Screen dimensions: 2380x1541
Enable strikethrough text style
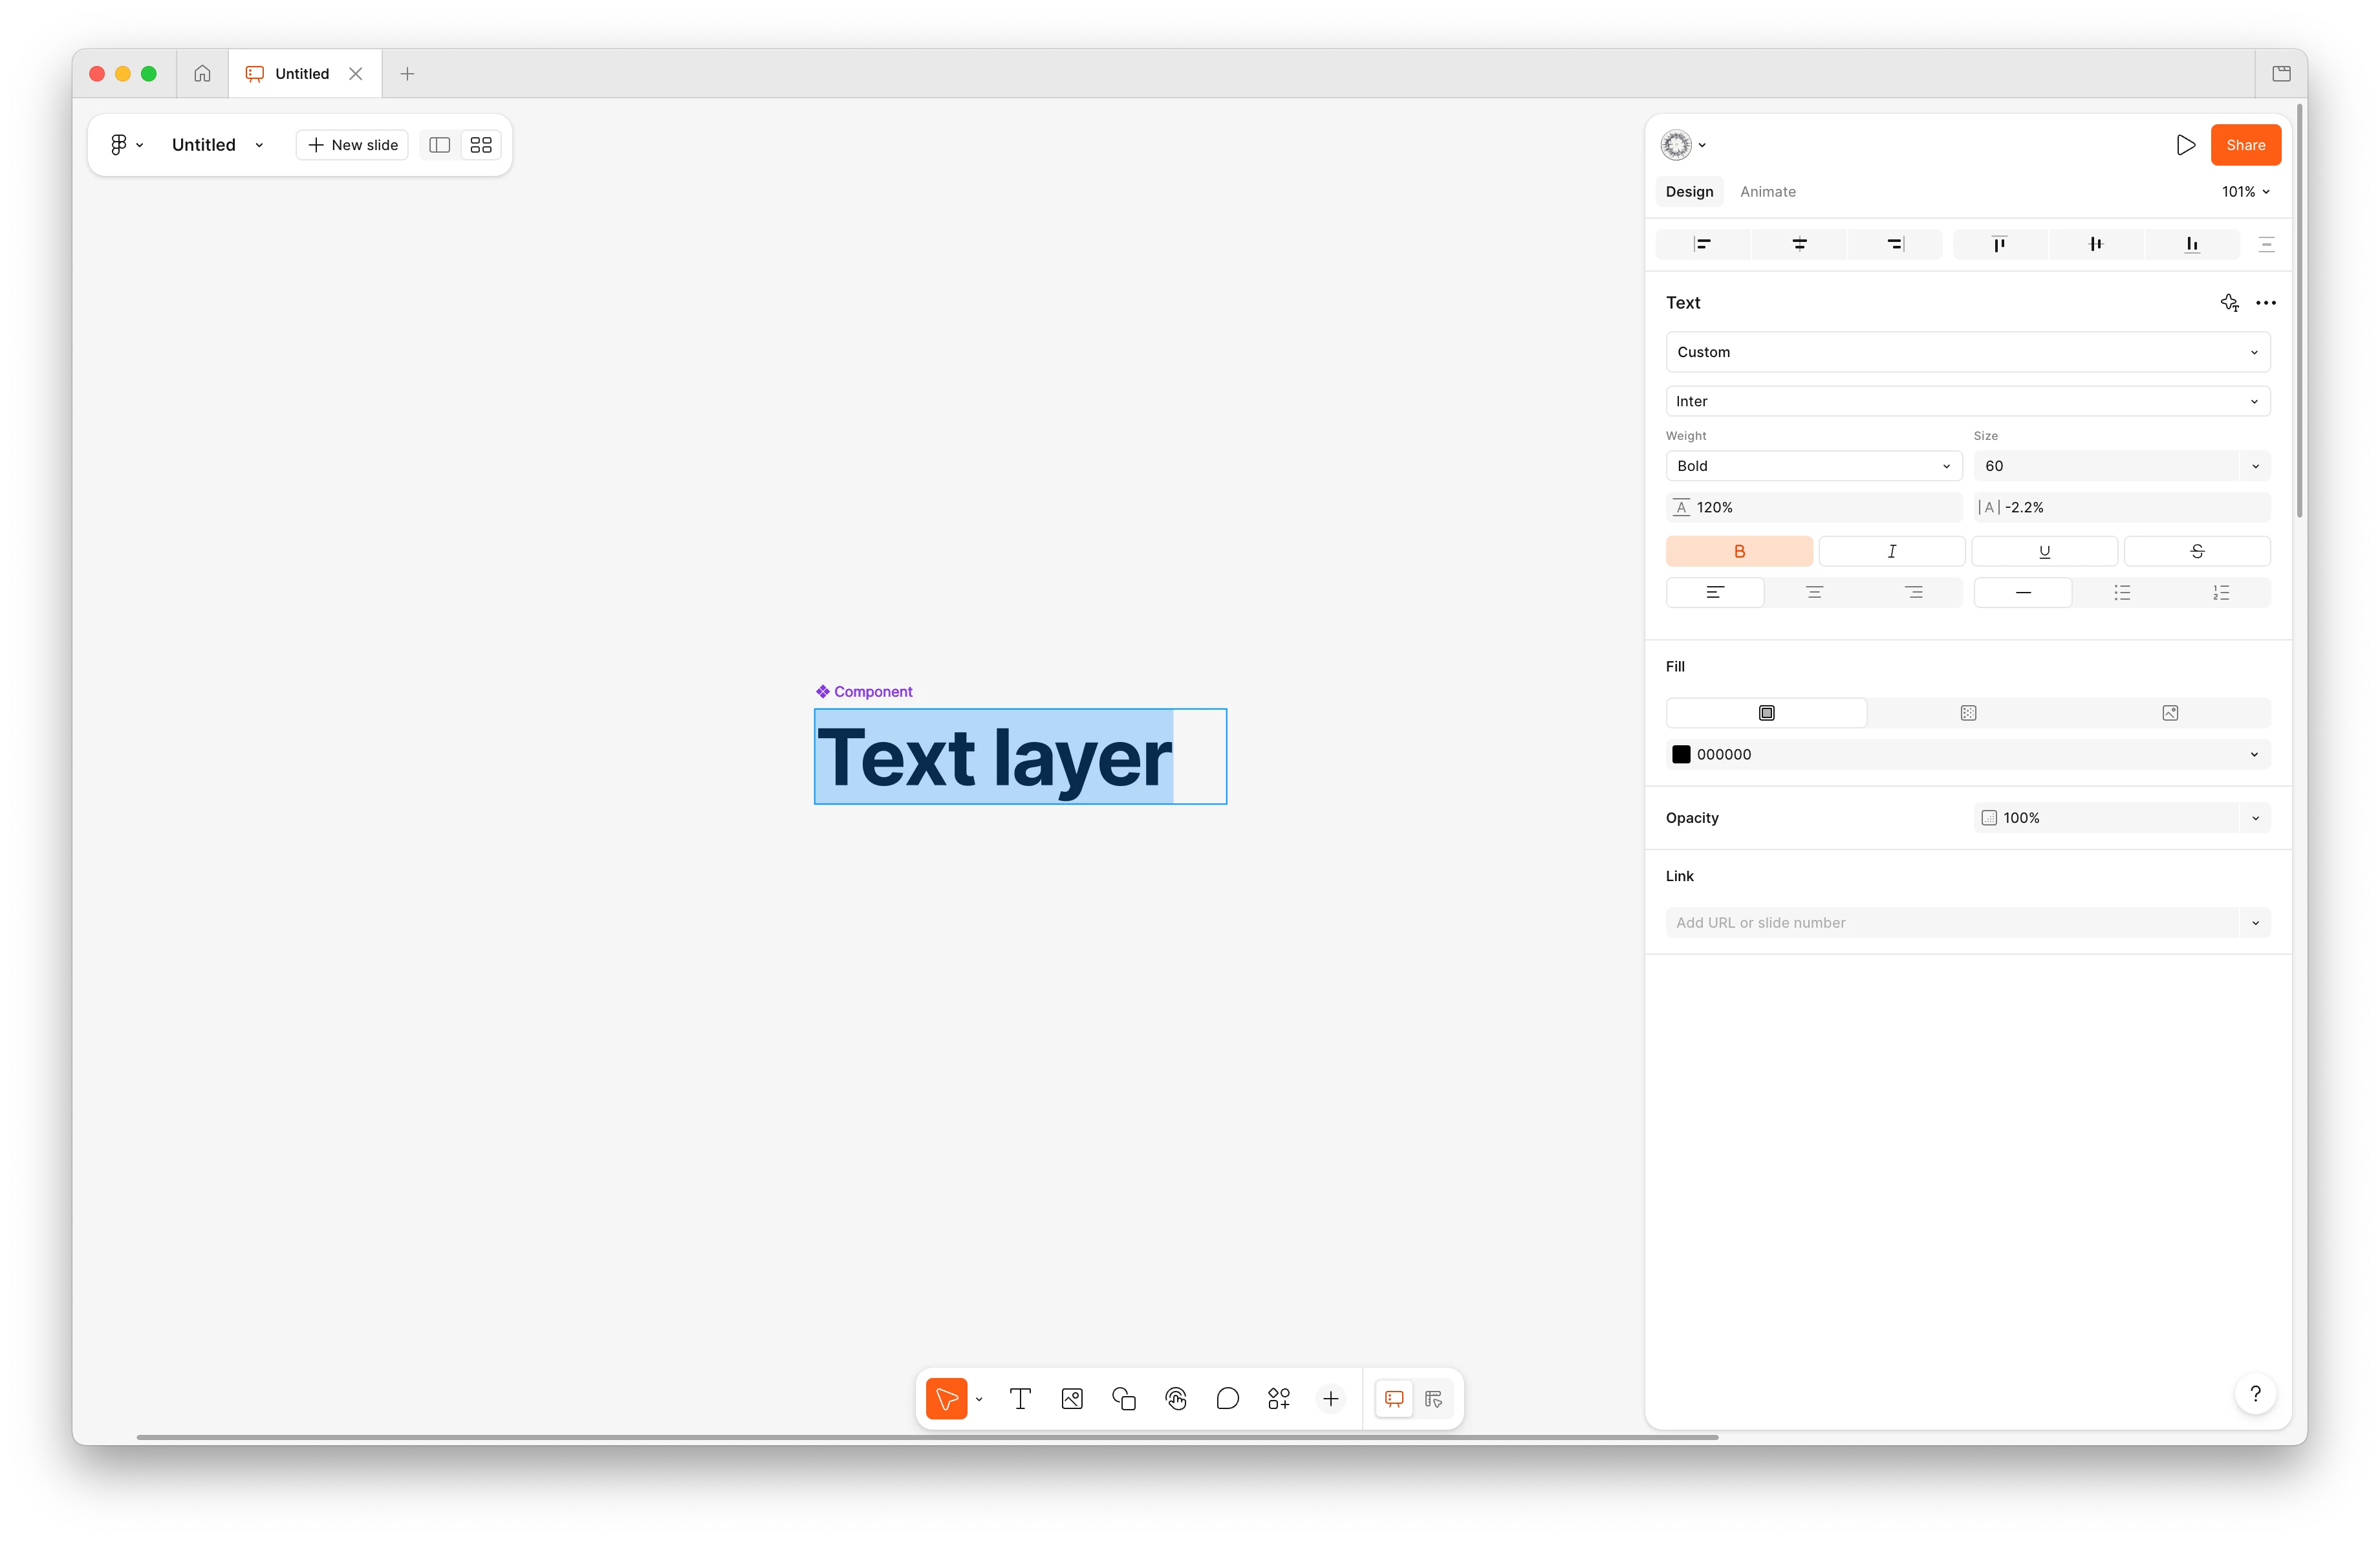tap(2197, 551)
